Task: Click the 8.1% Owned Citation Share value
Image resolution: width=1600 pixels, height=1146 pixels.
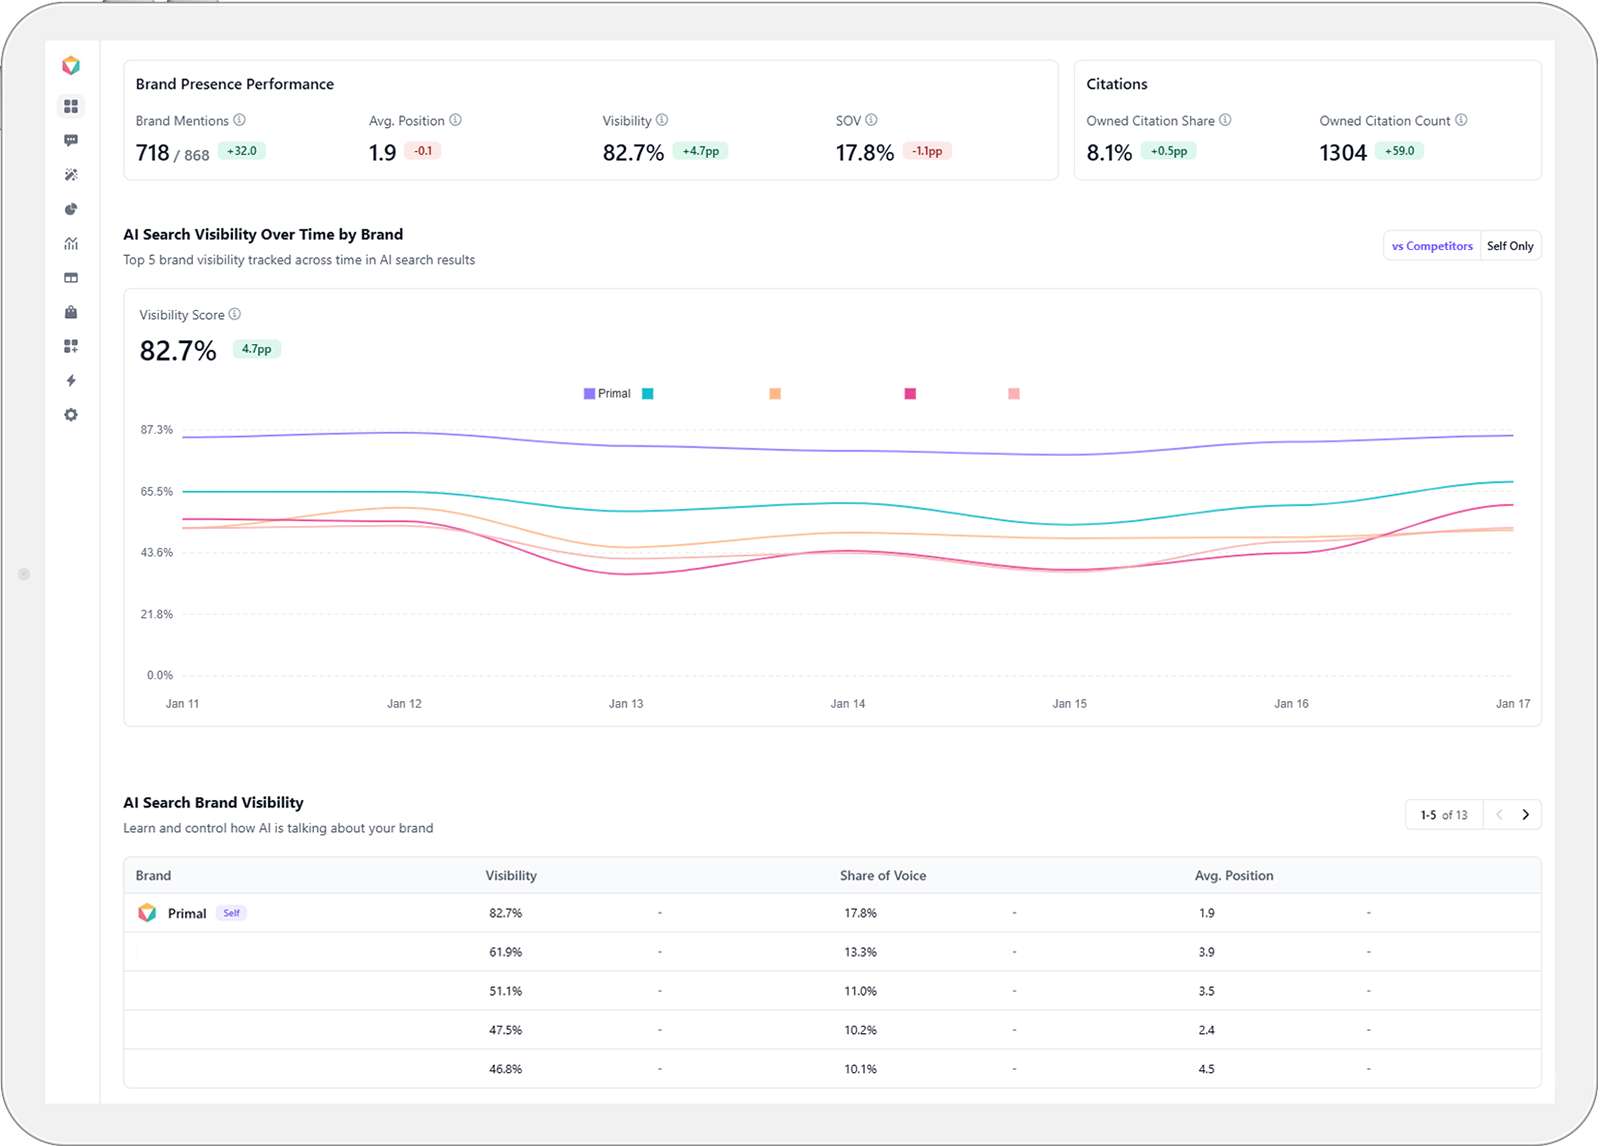Action: pos(1110,153)
